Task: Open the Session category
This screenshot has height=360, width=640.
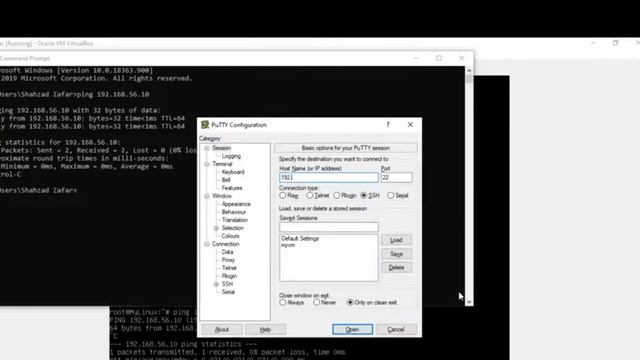Action: pyautogui.click(x=221, y=148)
